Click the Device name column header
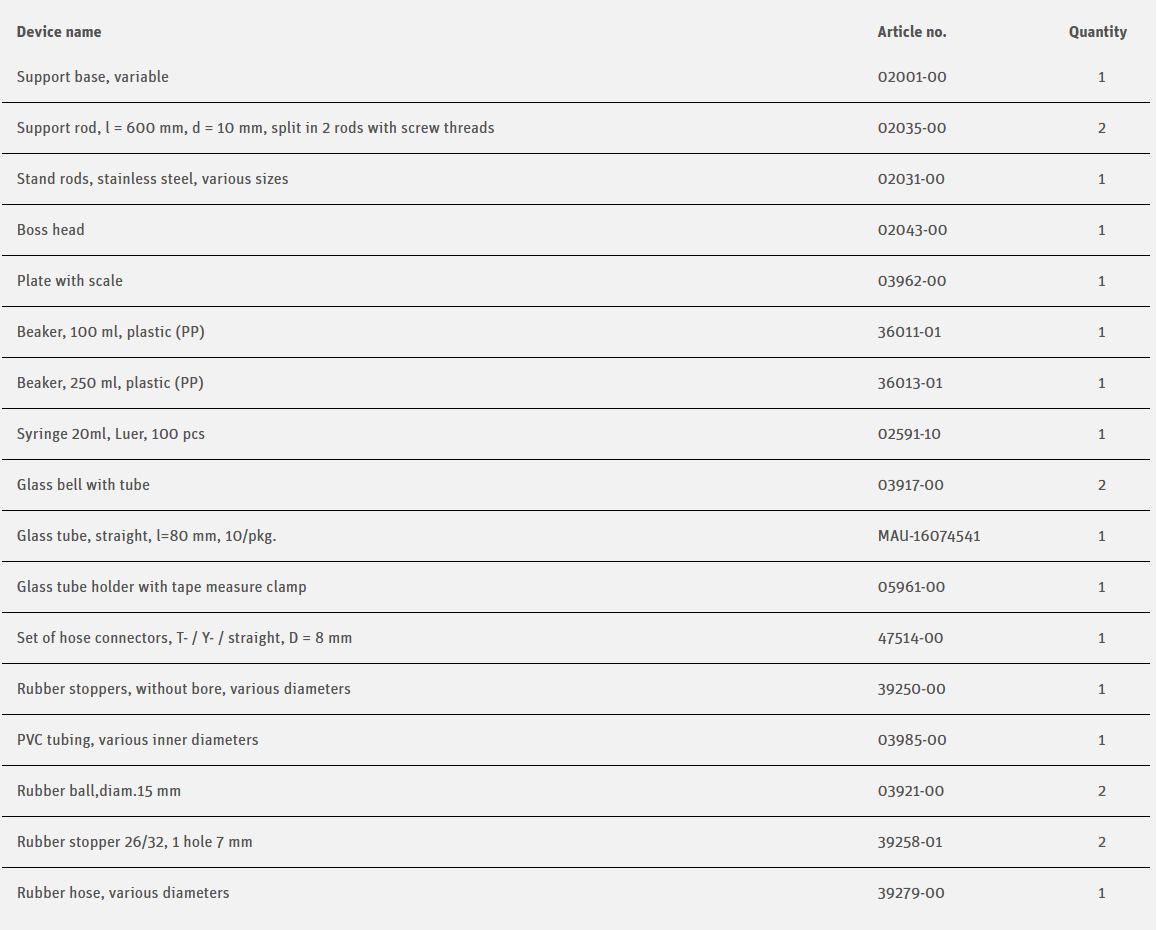The height and width of the screenshot is (930, 1157). 59,32
